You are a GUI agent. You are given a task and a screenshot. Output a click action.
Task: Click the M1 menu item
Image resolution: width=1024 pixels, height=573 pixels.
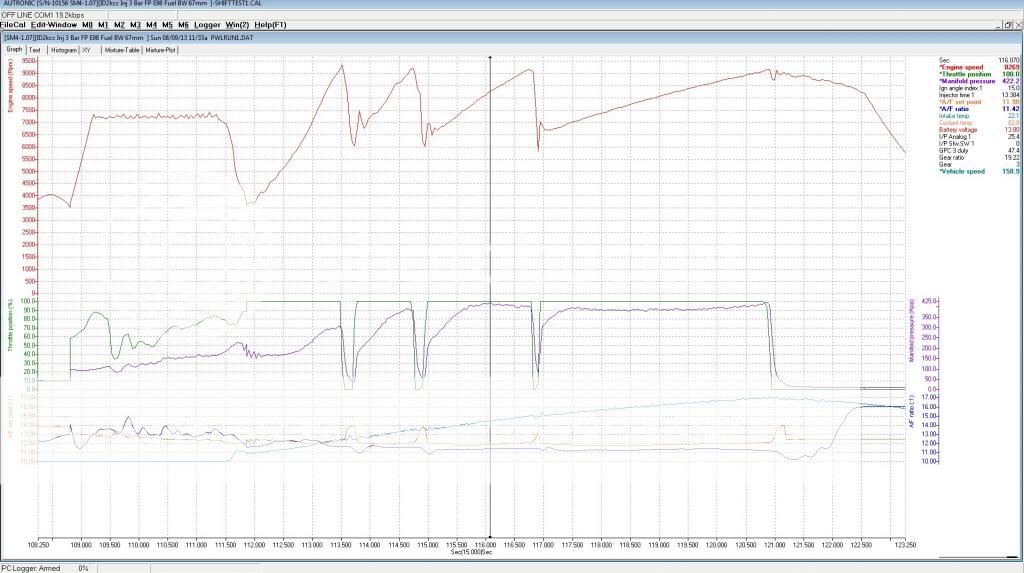(103, 24)
